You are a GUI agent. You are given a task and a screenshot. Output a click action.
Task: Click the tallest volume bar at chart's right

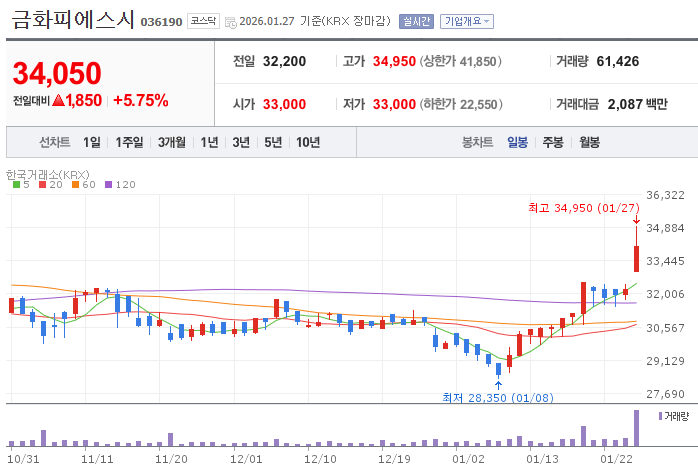click(x=637, y=428)
